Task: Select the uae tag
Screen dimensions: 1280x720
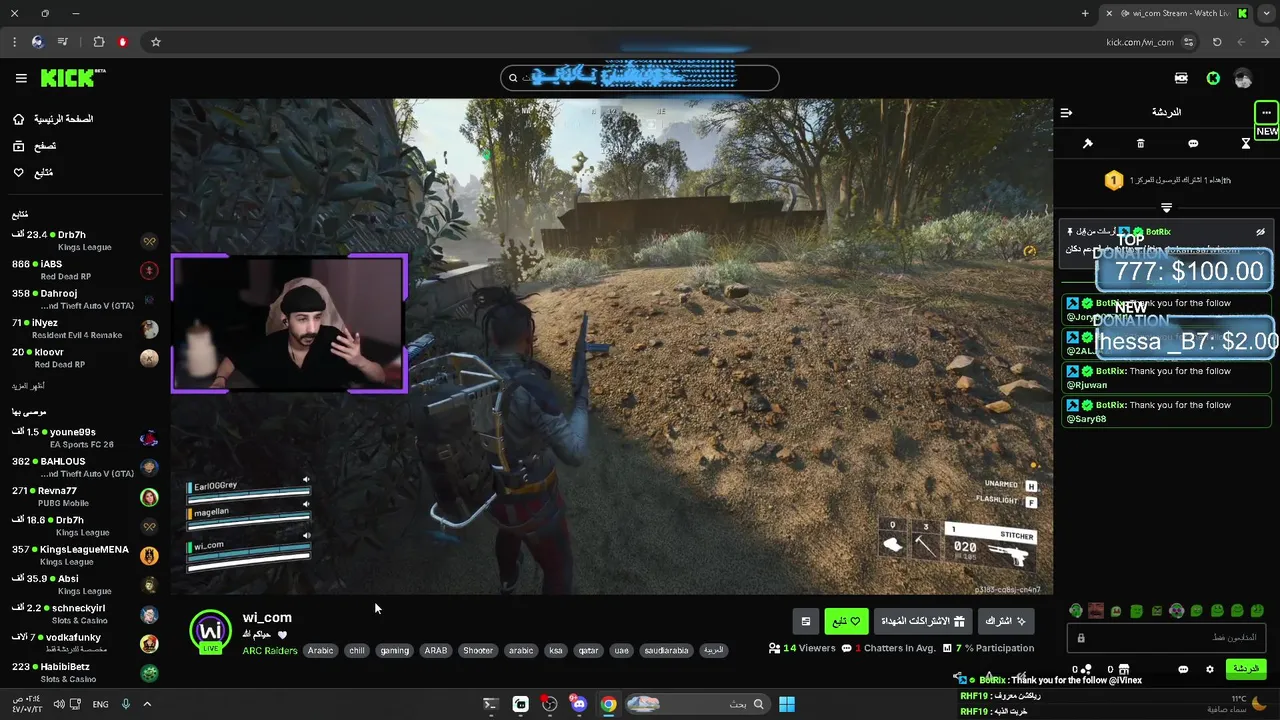Action: pos(622,650)
